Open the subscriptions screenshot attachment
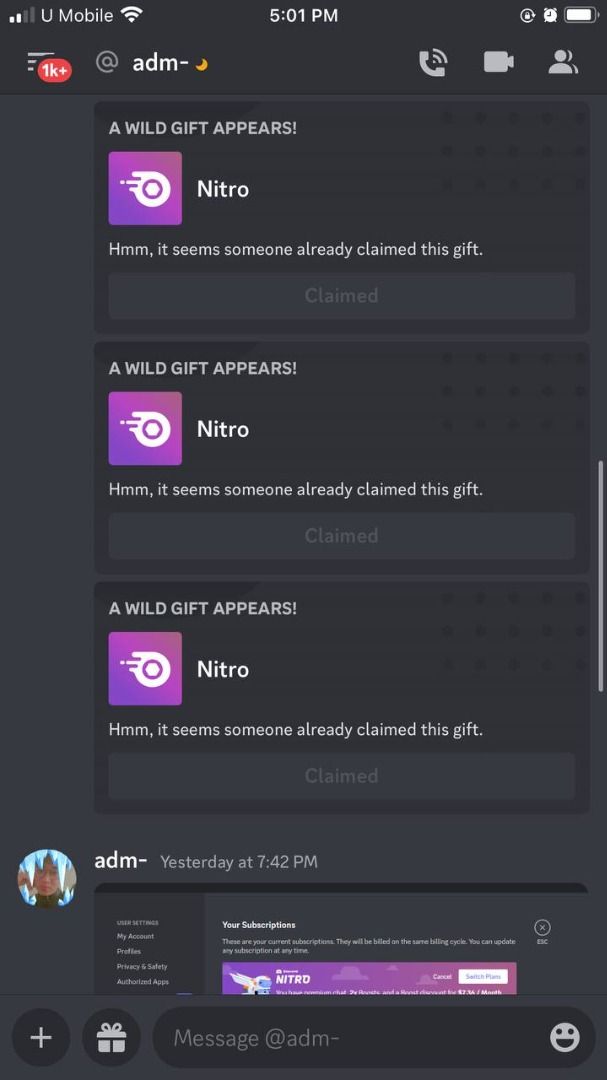Screen dimensions: 607x1080 [x=341, y=939]
